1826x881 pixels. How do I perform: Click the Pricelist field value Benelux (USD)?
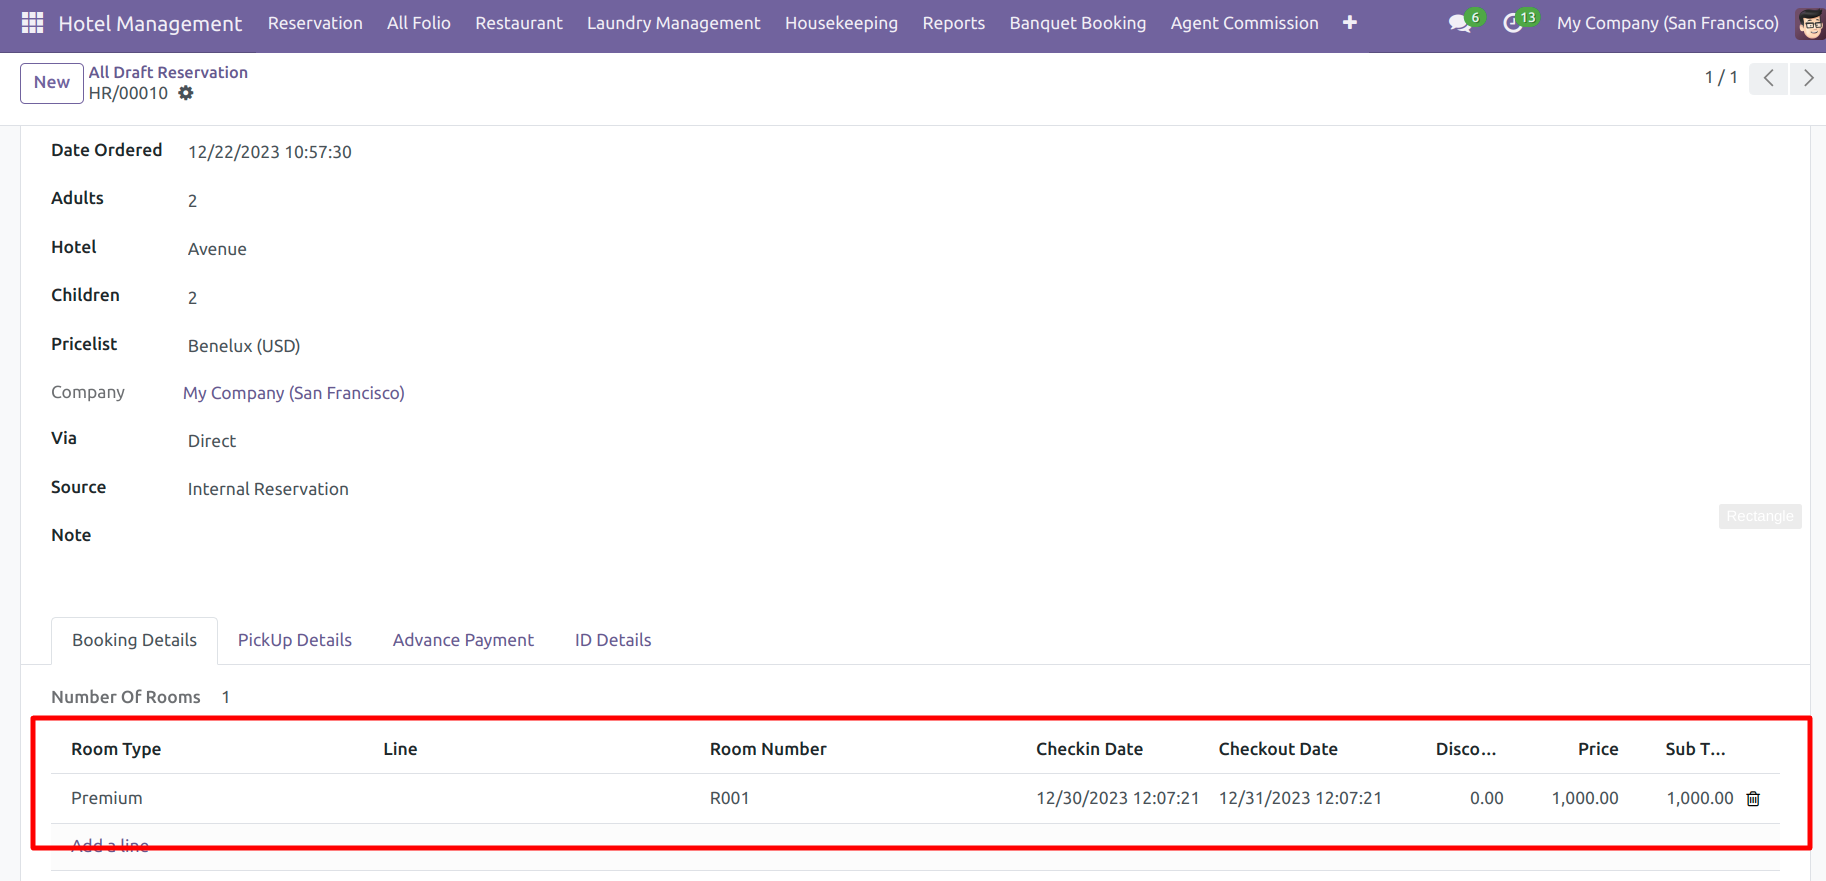[x=244, y=346]
